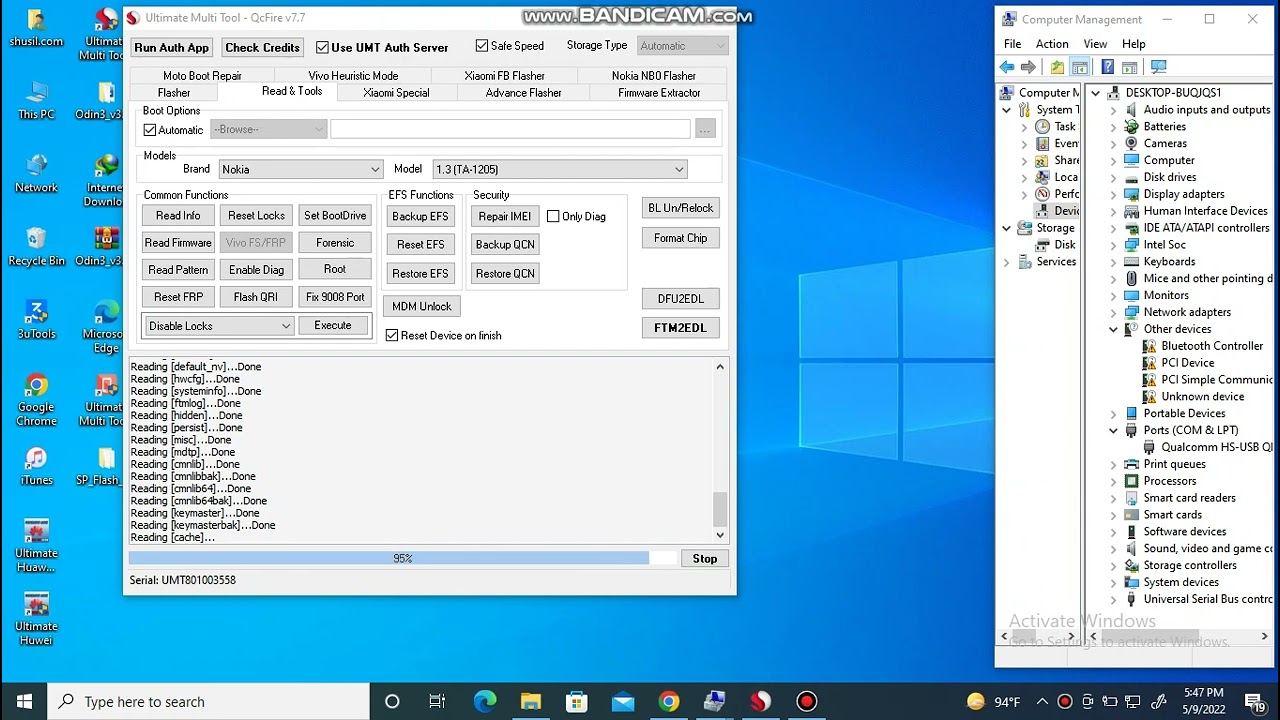Toggle Use UMT Auth Server checkbox
The width and height of the screenshot is (1280, 720).
tap(322, 47)
